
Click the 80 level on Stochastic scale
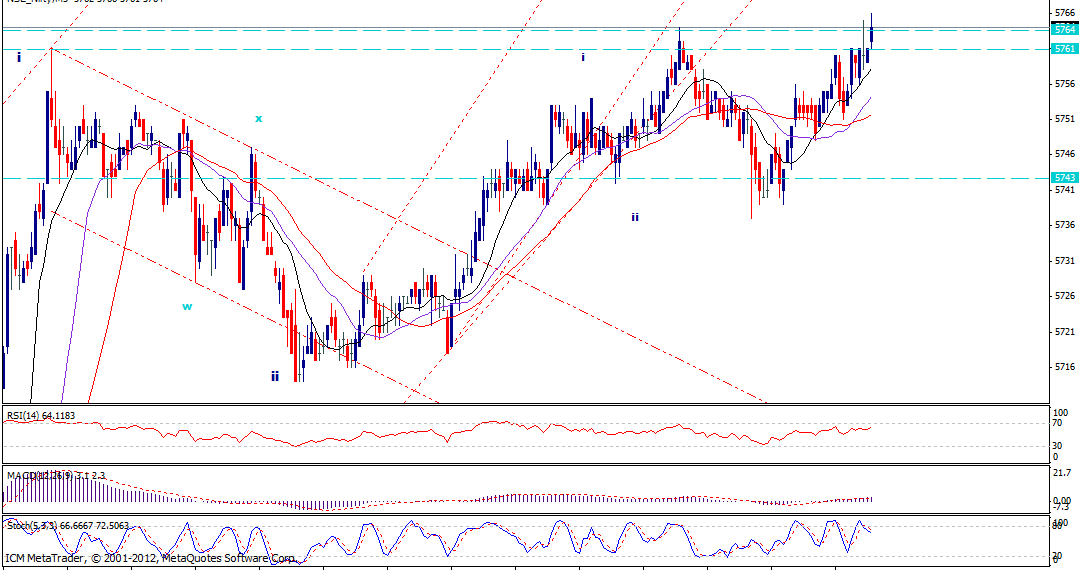(x=1058, y=527)
